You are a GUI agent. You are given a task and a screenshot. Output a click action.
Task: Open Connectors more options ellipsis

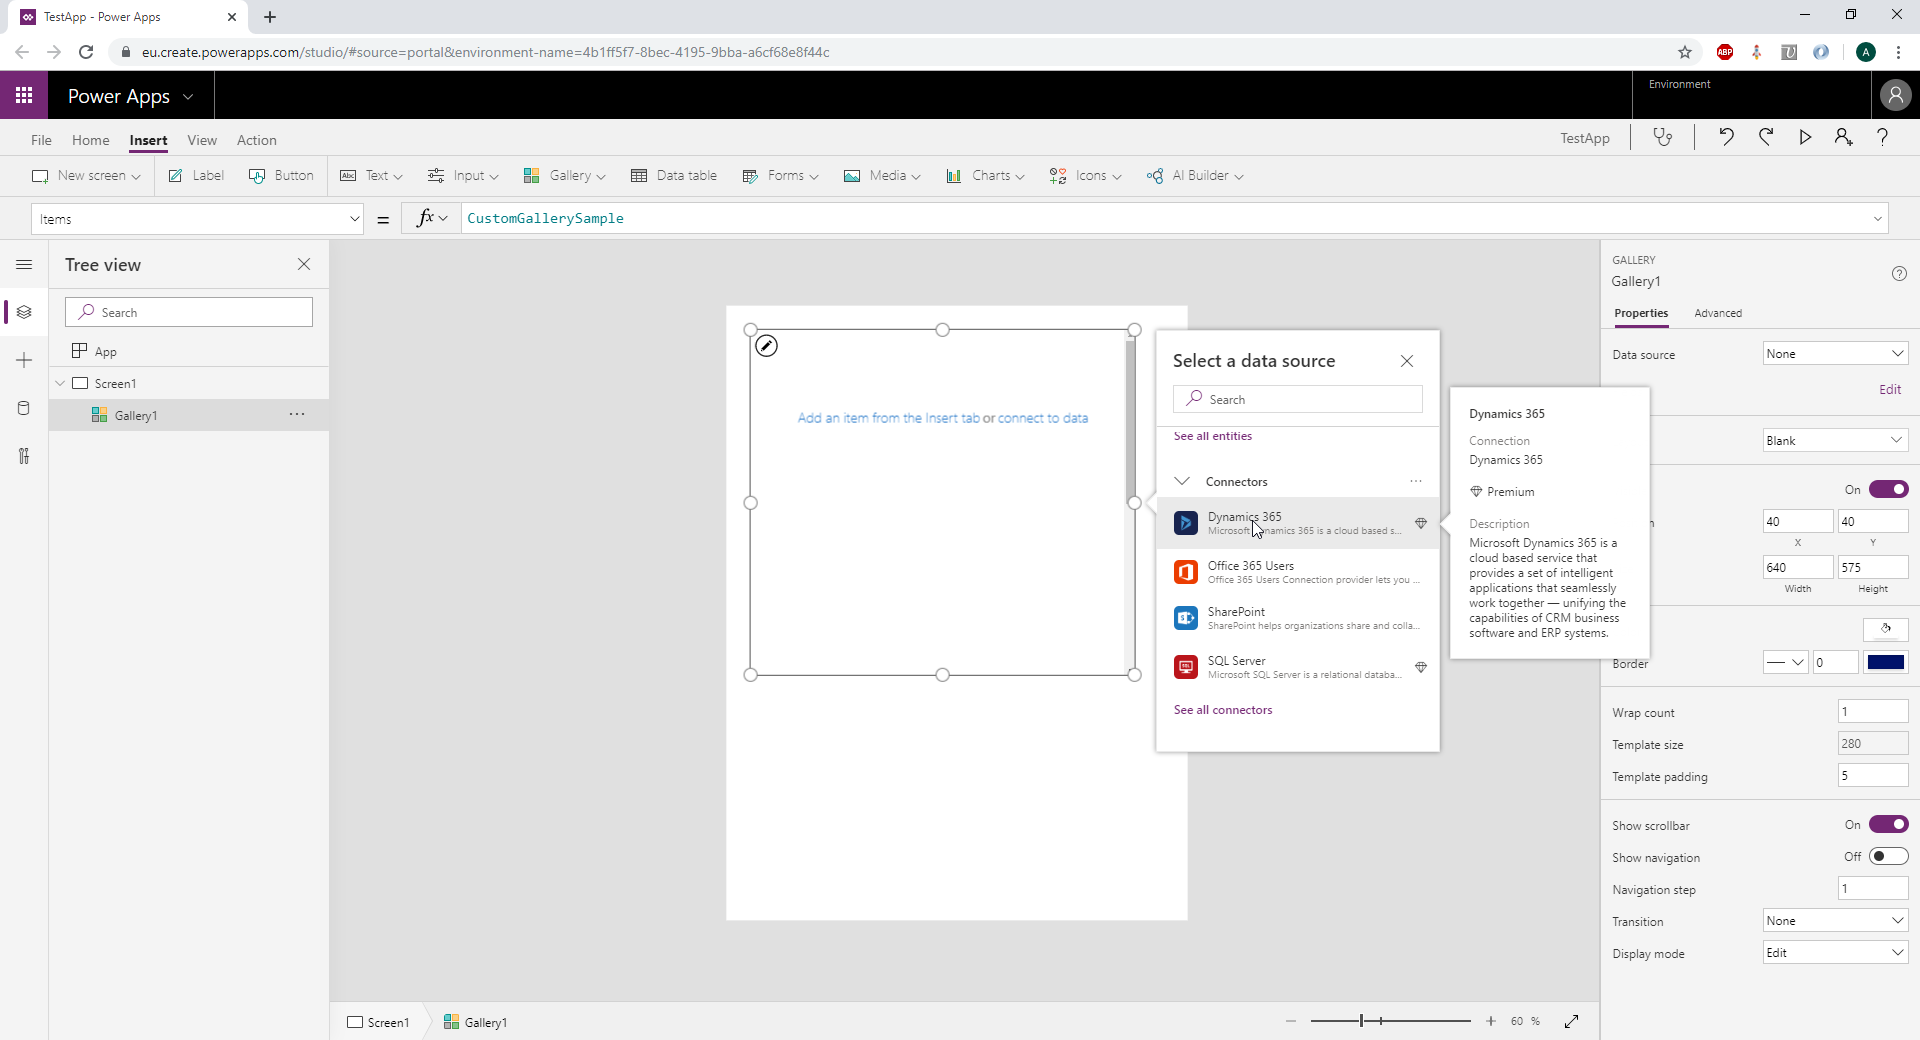pos(1416,481)
